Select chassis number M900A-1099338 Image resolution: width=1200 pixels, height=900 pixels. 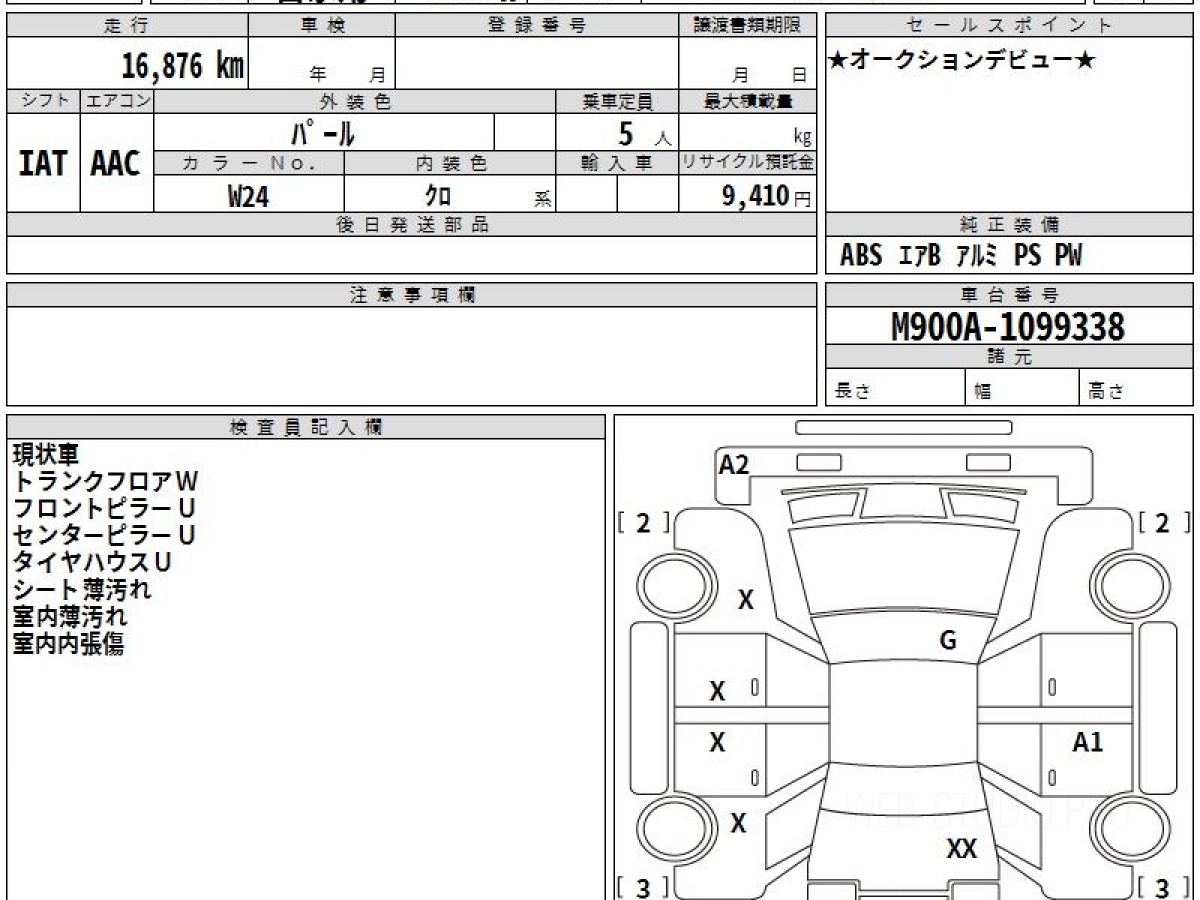pyautogui.click(x=1008, y=327)
